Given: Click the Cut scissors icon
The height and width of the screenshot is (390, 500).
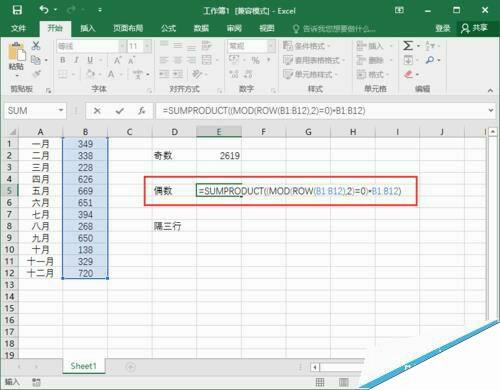Looking at the screenshot, I should pyautogui.click(x=36, y=46).
